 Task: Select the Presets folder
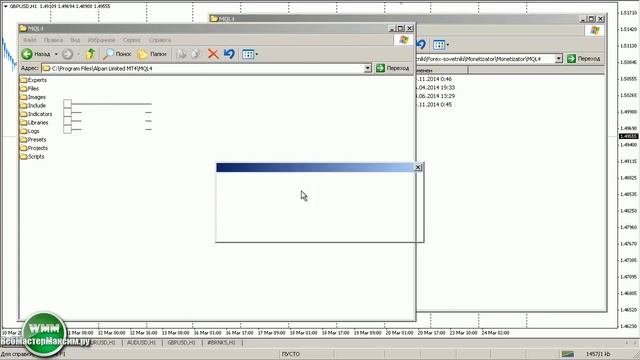(34, 140)
